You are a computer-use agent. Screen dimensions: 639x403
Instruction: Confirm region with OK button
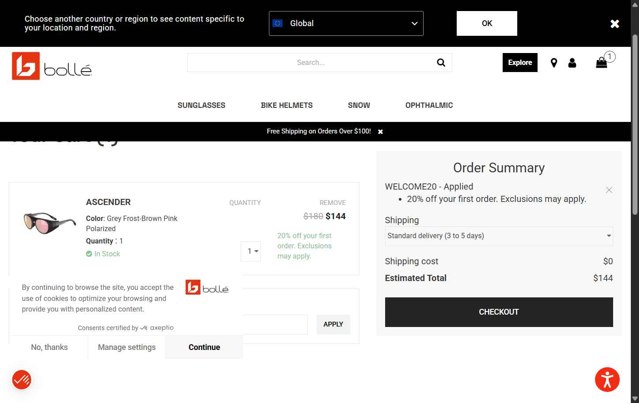coord(487,23)
